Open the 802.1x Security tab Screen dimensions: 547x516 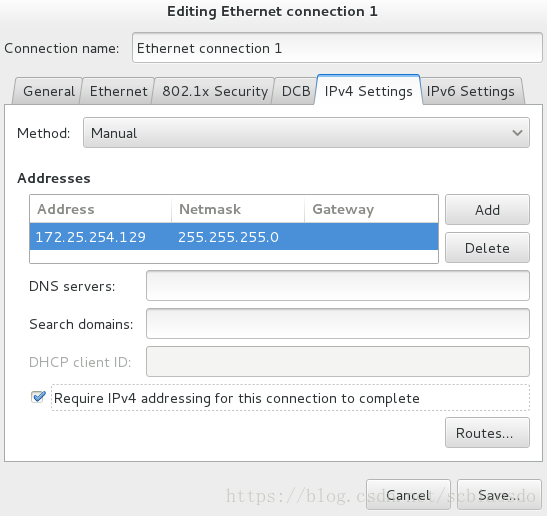point(215,91)
